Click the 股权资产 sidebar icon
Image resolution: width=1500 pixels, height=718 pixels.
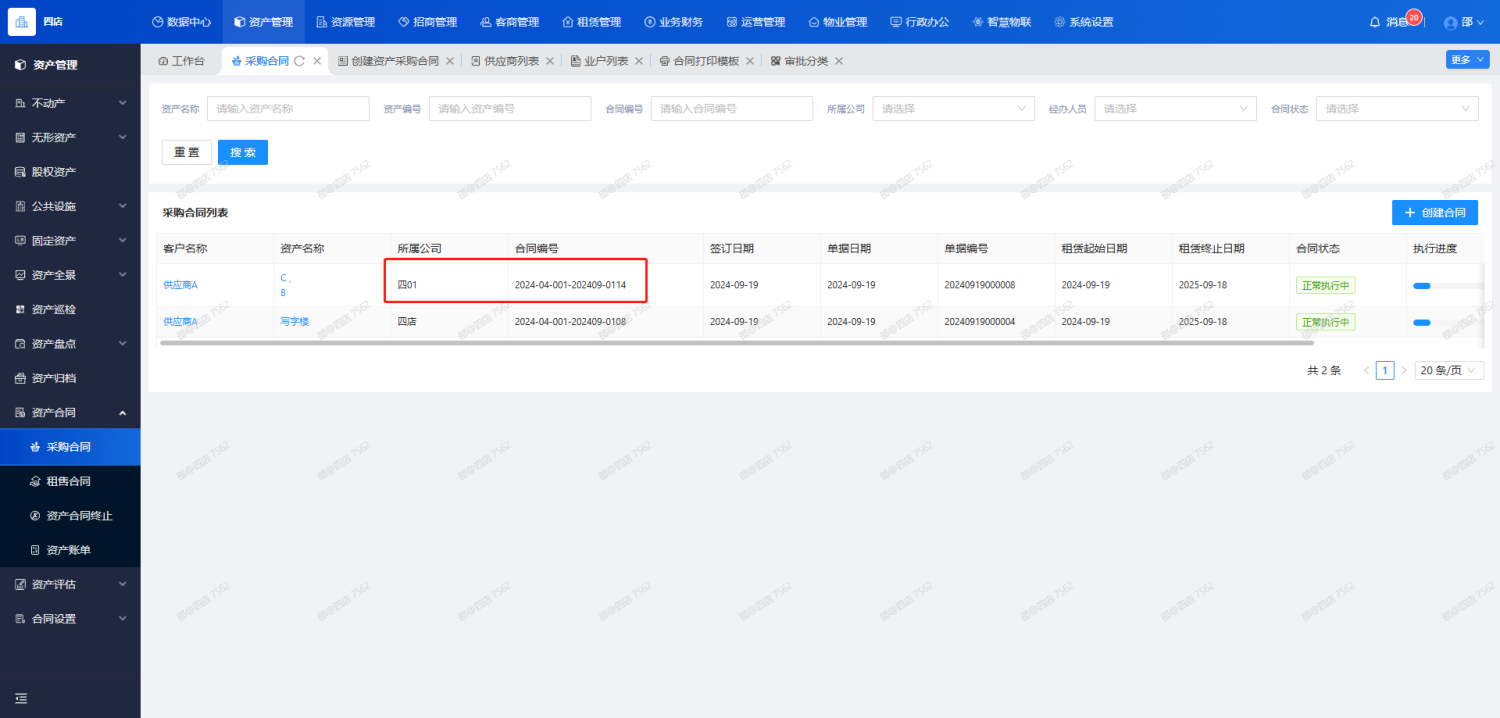pos(20,172)
